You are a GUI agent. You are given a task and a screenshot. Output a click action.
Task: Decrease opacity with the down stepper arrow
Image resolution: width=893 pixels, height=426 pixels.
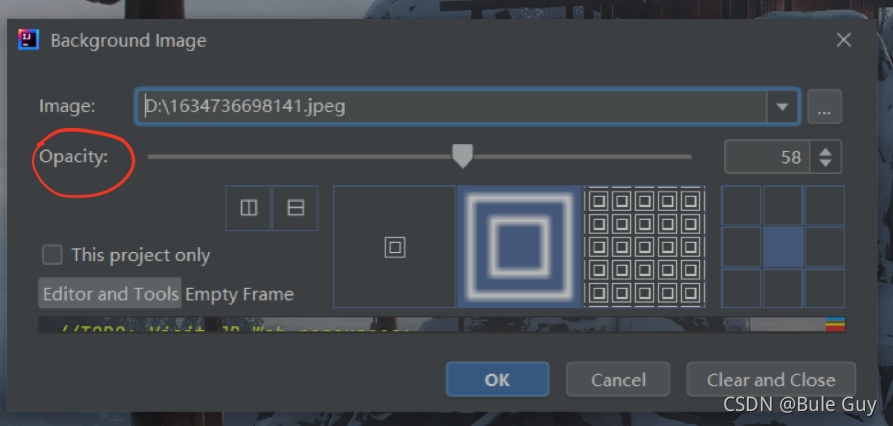(825, 163)
